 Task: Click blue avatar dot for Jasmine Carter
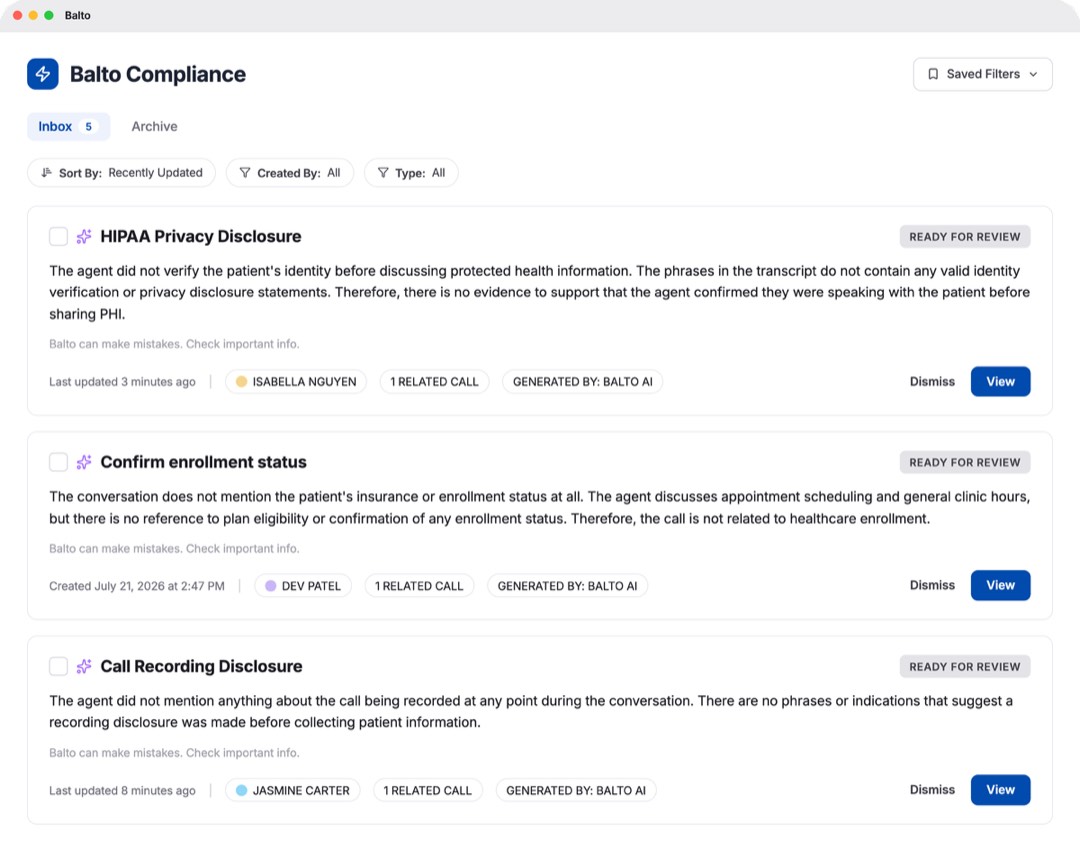pyautogui.click(x=241, y=790)
